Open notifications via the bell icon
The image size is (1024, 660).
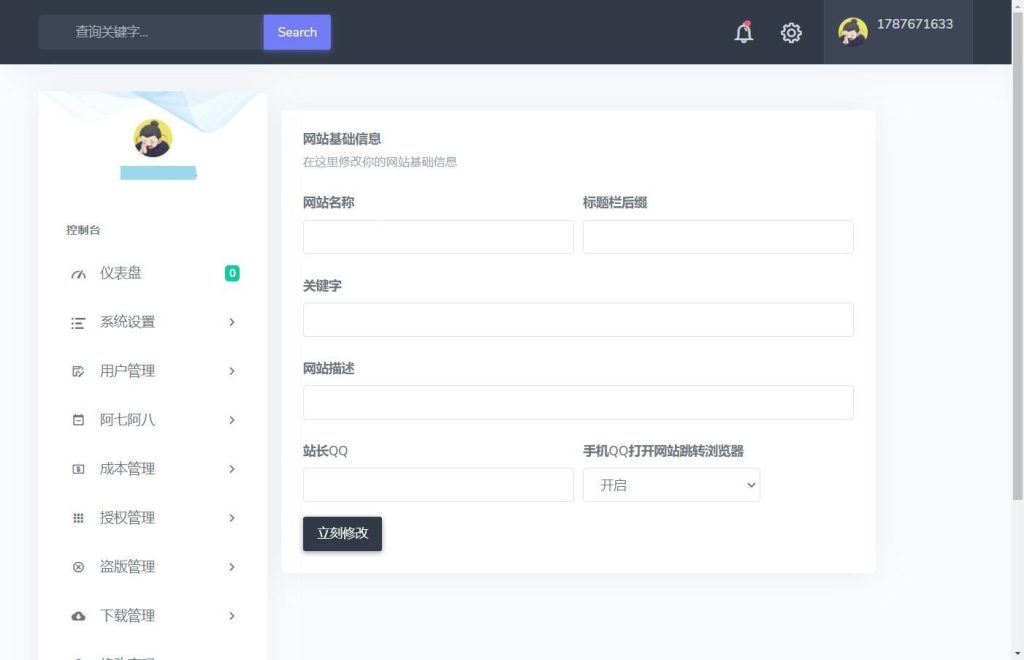pos(743,32)
